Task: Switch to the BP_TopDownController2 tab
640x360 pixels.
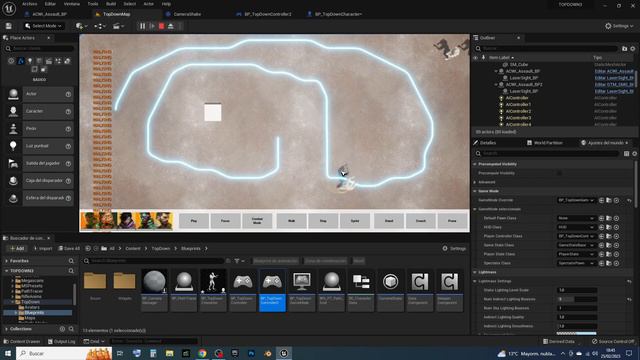Action: [267, 14]
